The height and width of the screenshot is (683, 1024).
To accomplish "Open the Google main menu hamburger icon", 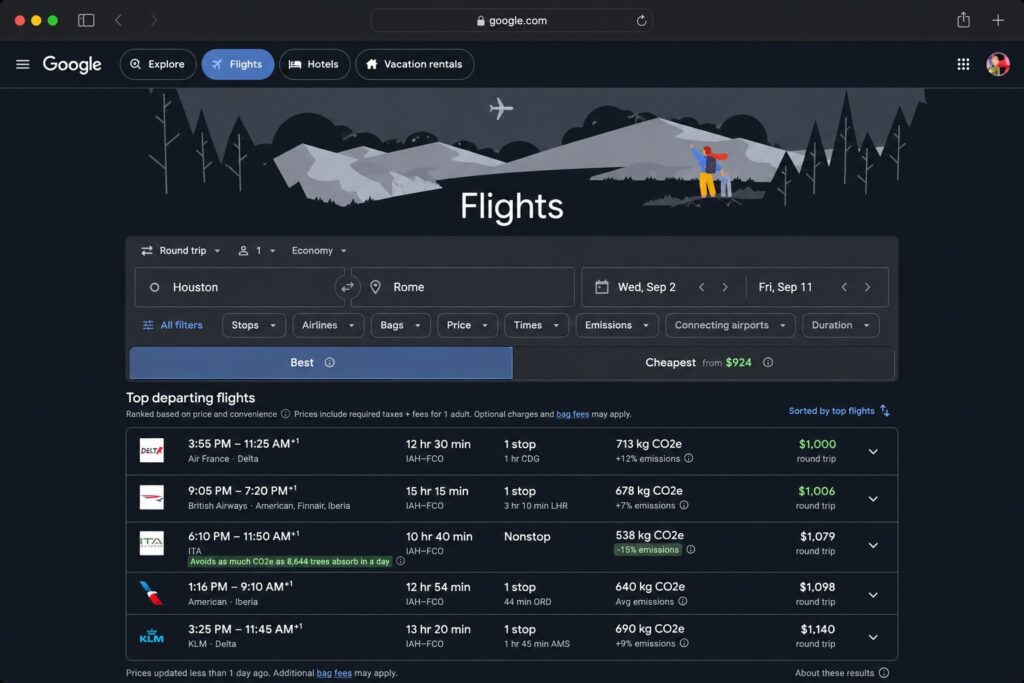I will [x=23, y=64].
